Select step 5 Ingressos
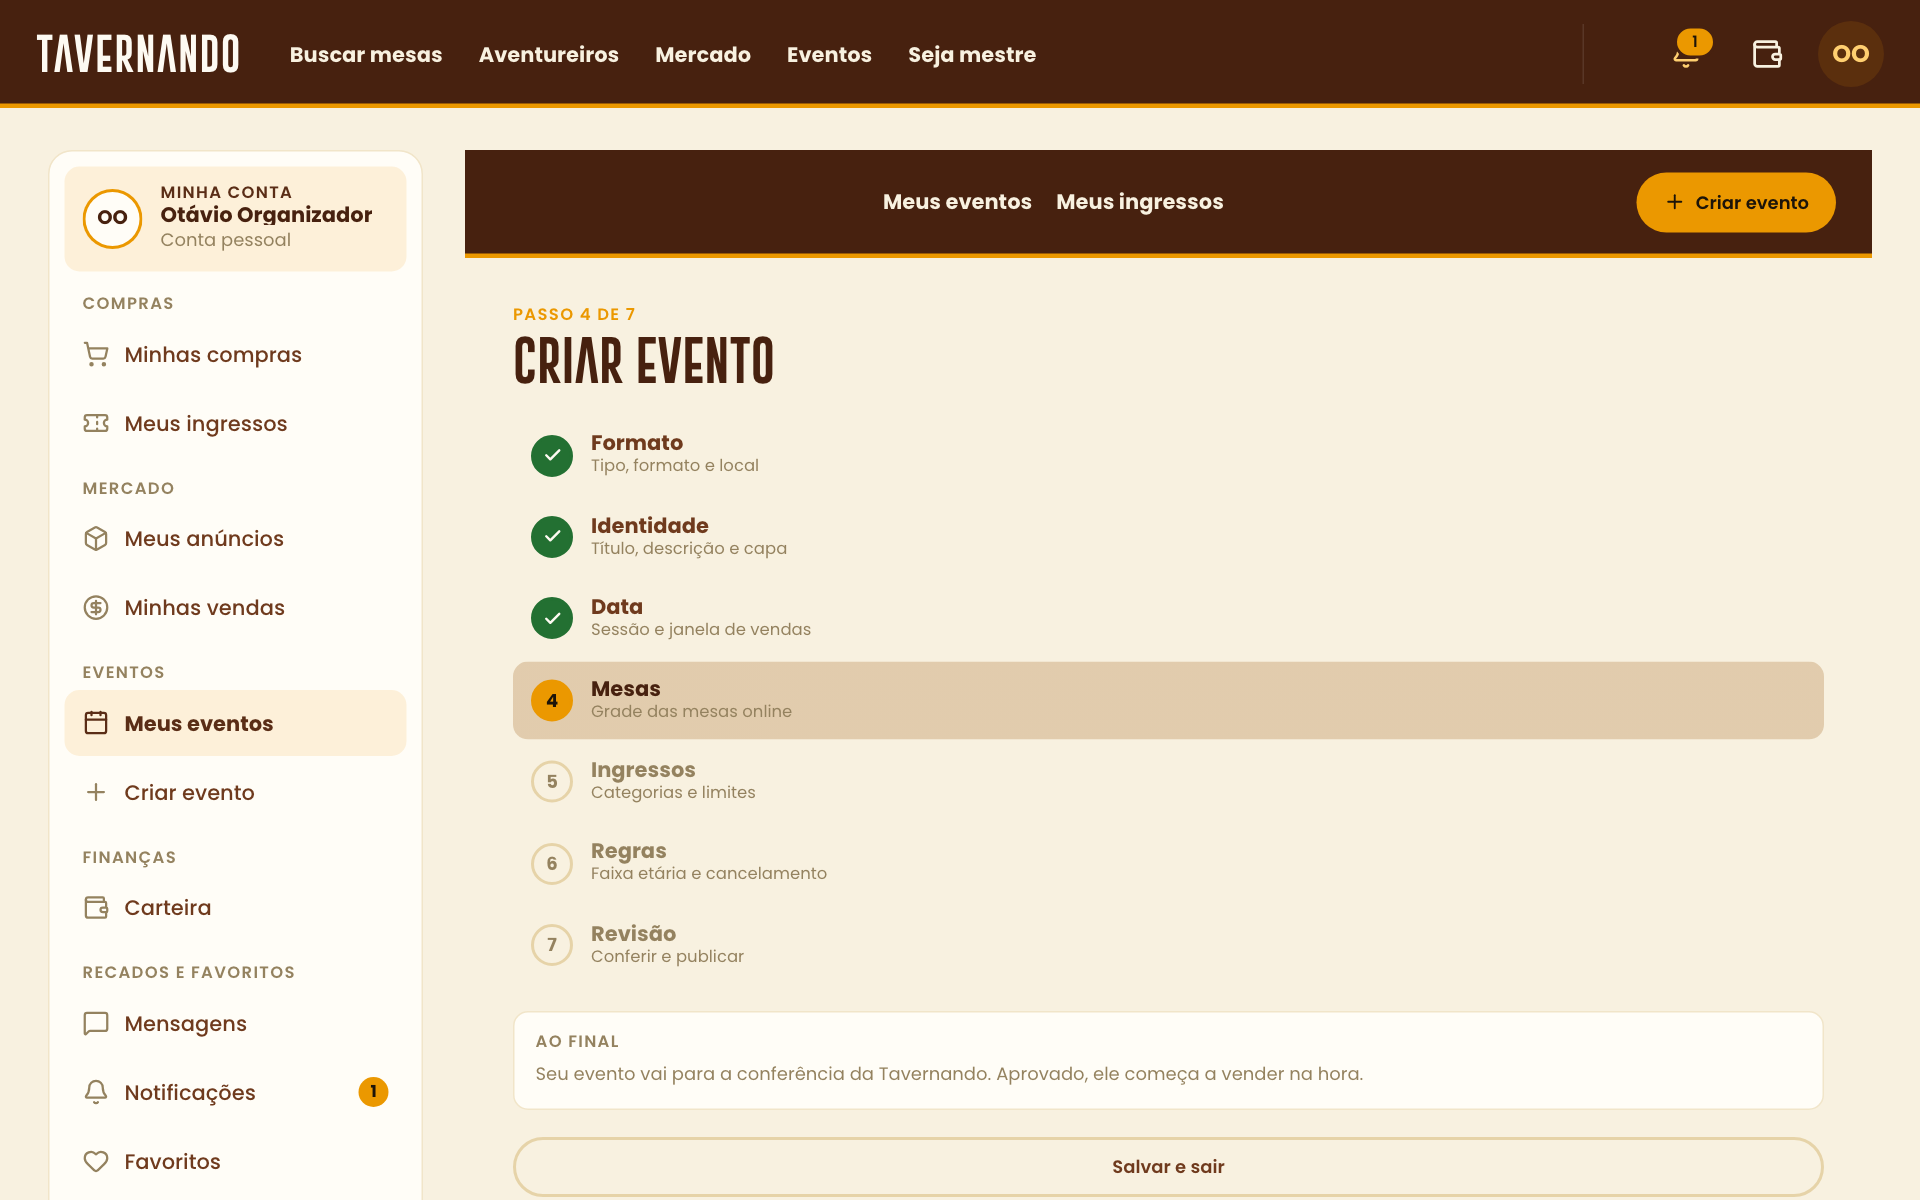Image resolution: width=1920 pixels, height=1200 pixels. [1168, 781]
